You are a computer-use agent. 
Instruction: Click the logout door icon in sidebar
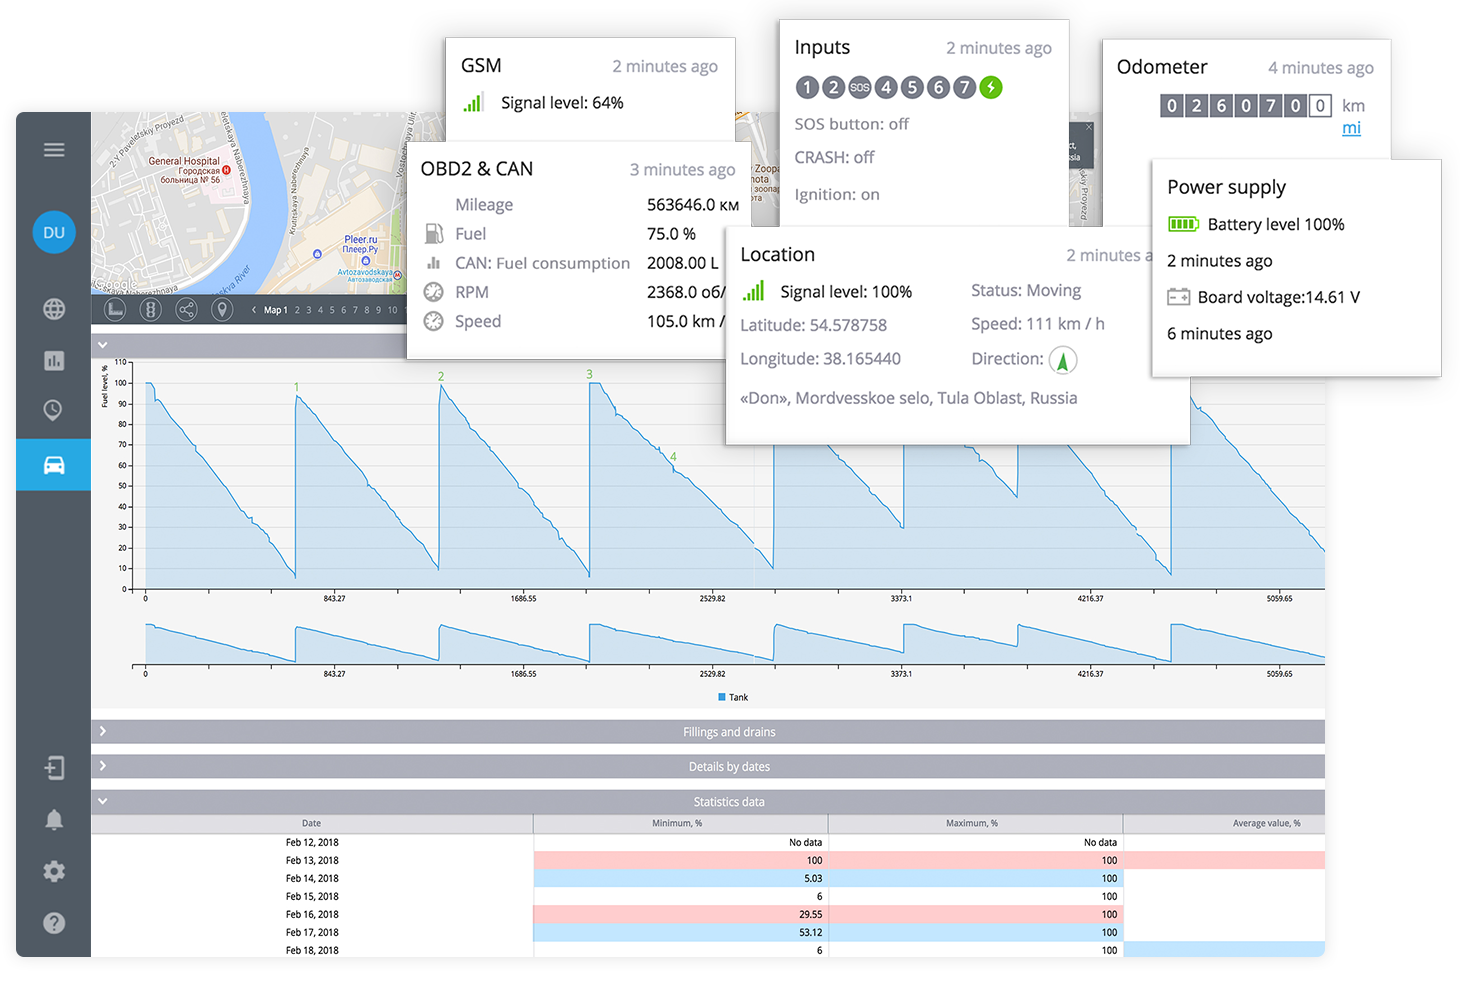tap(54, 767)
